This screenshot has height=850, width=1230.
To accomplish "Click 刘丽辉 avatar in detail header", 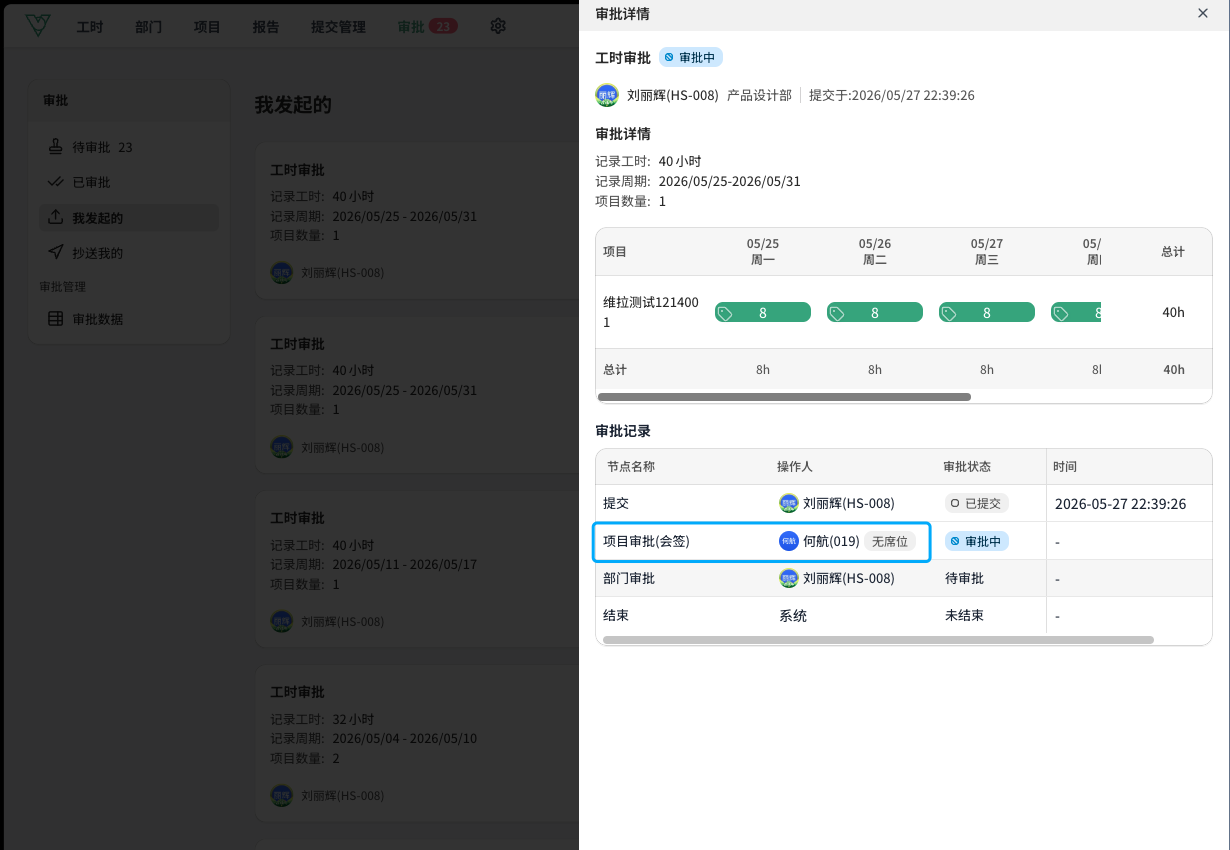I will (x=607, y=95).
